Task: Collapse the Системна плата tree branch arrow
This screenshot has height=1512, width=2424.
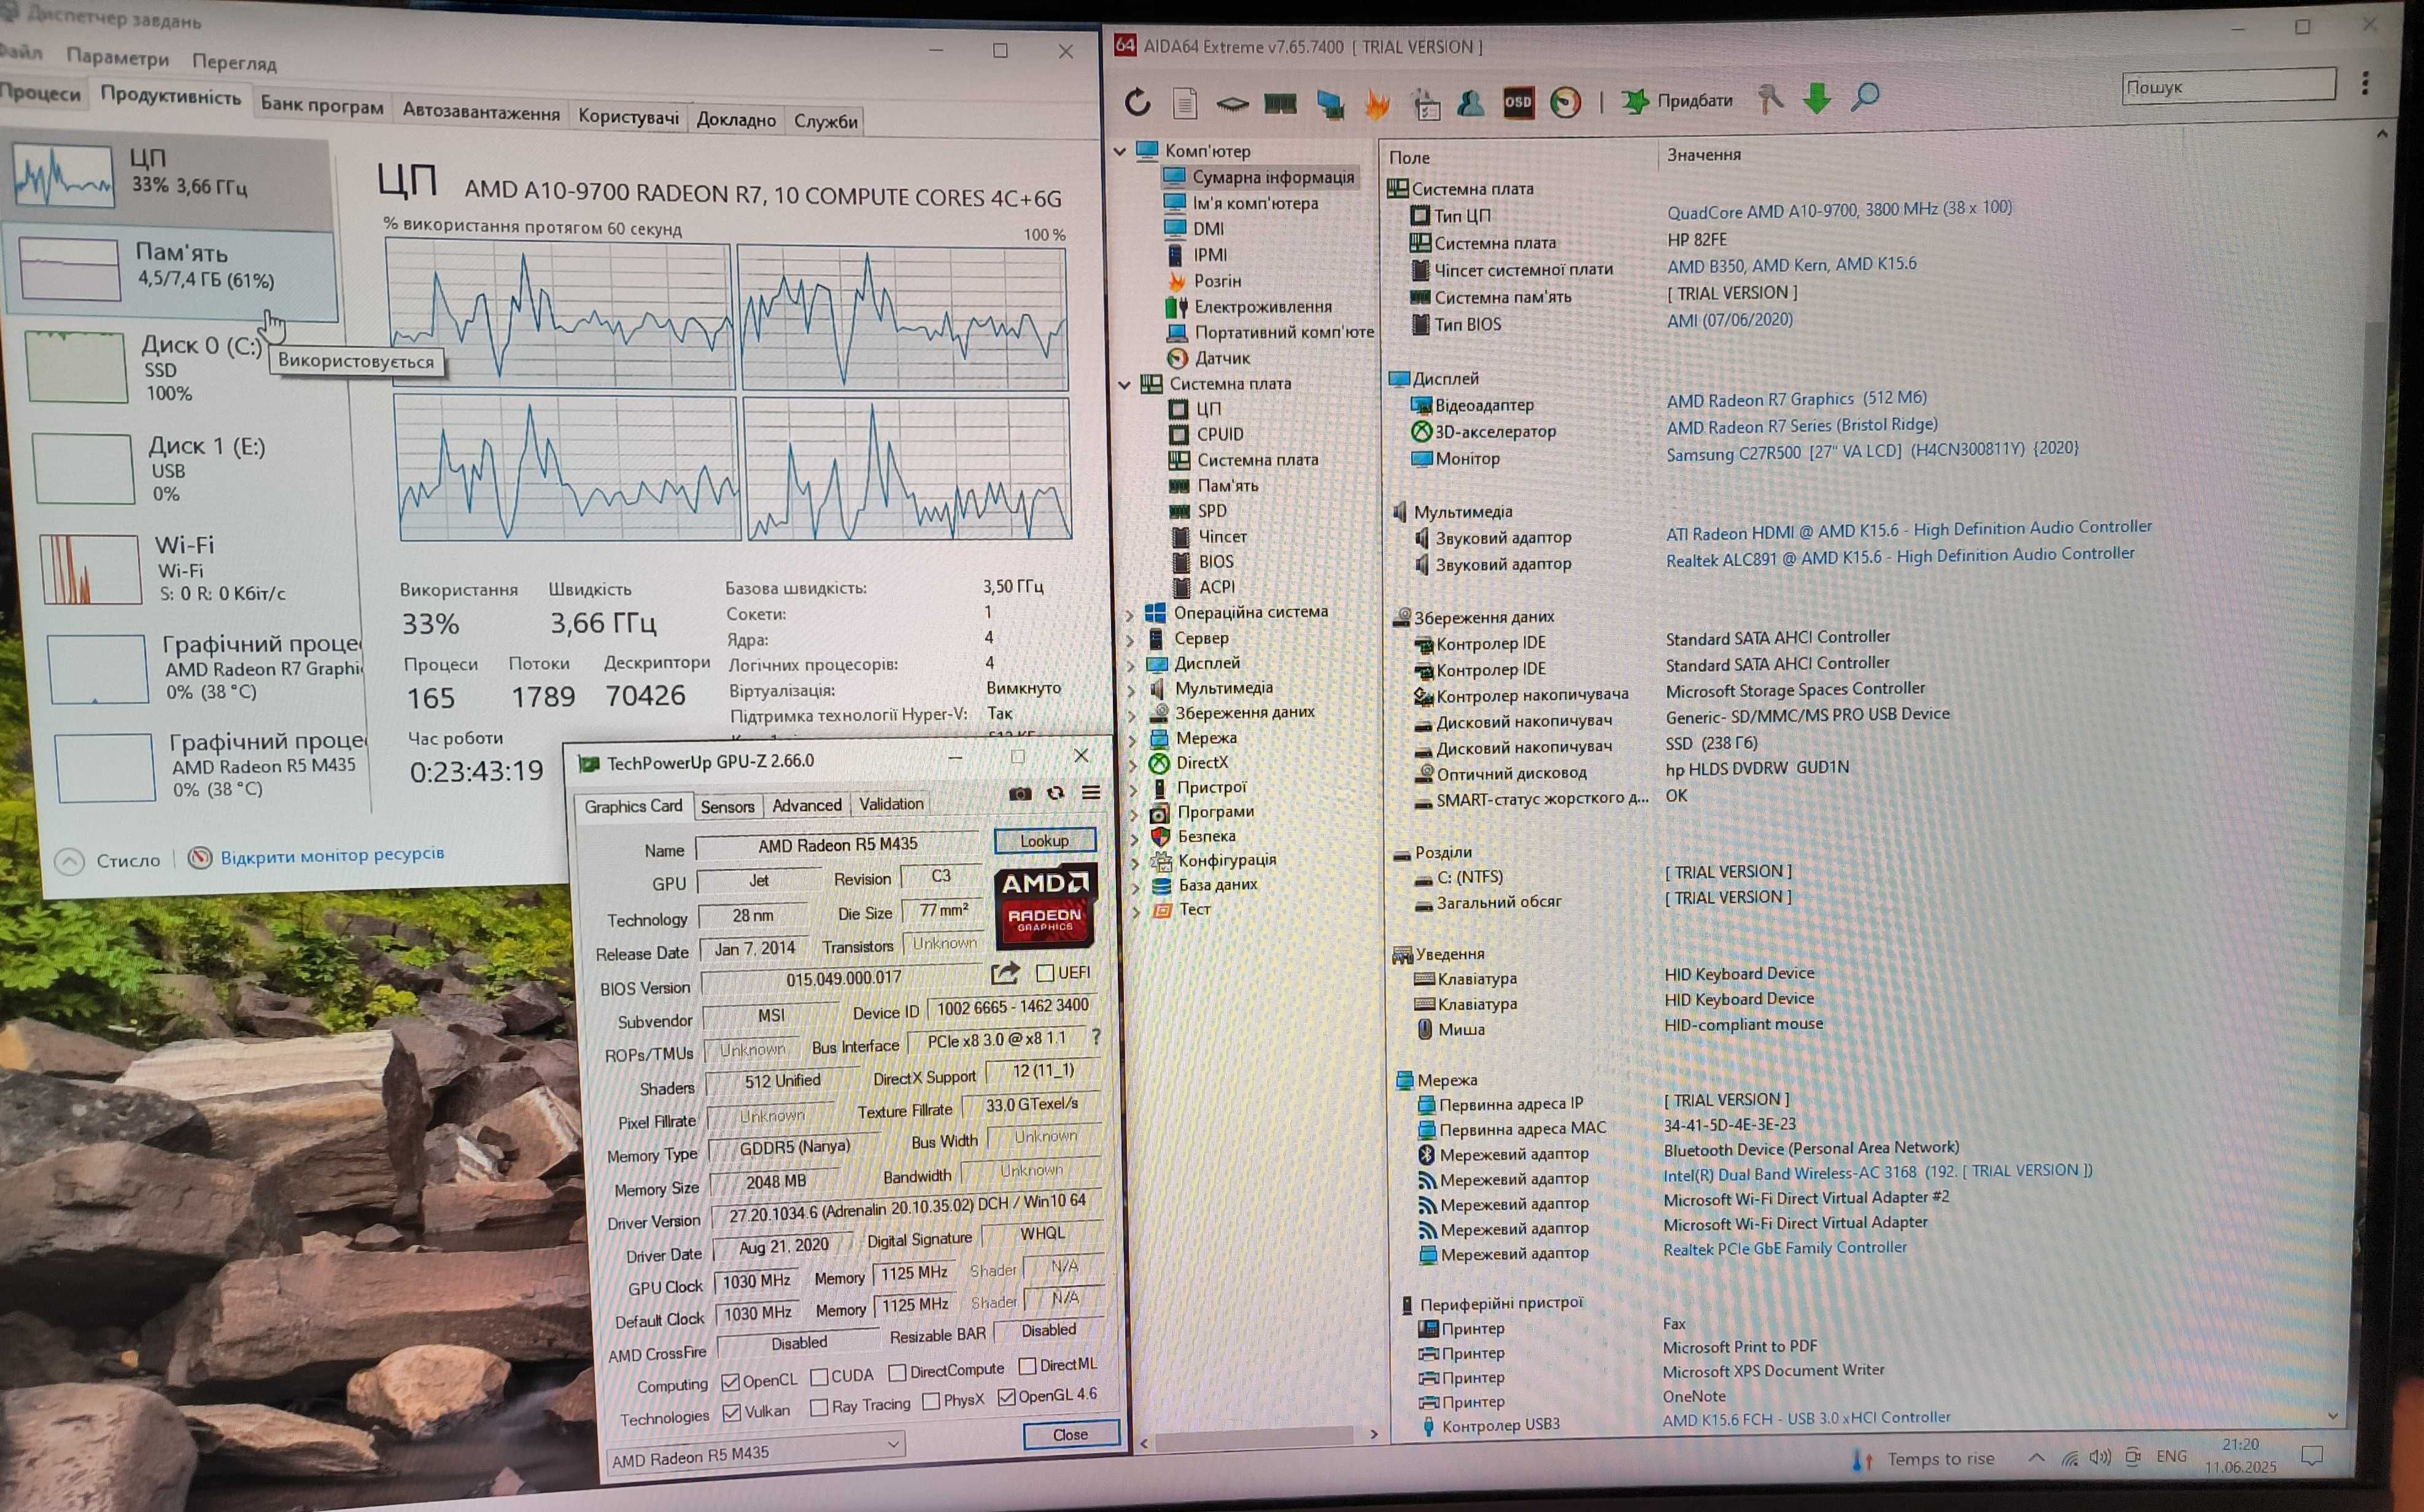Action: [1124, 384]
